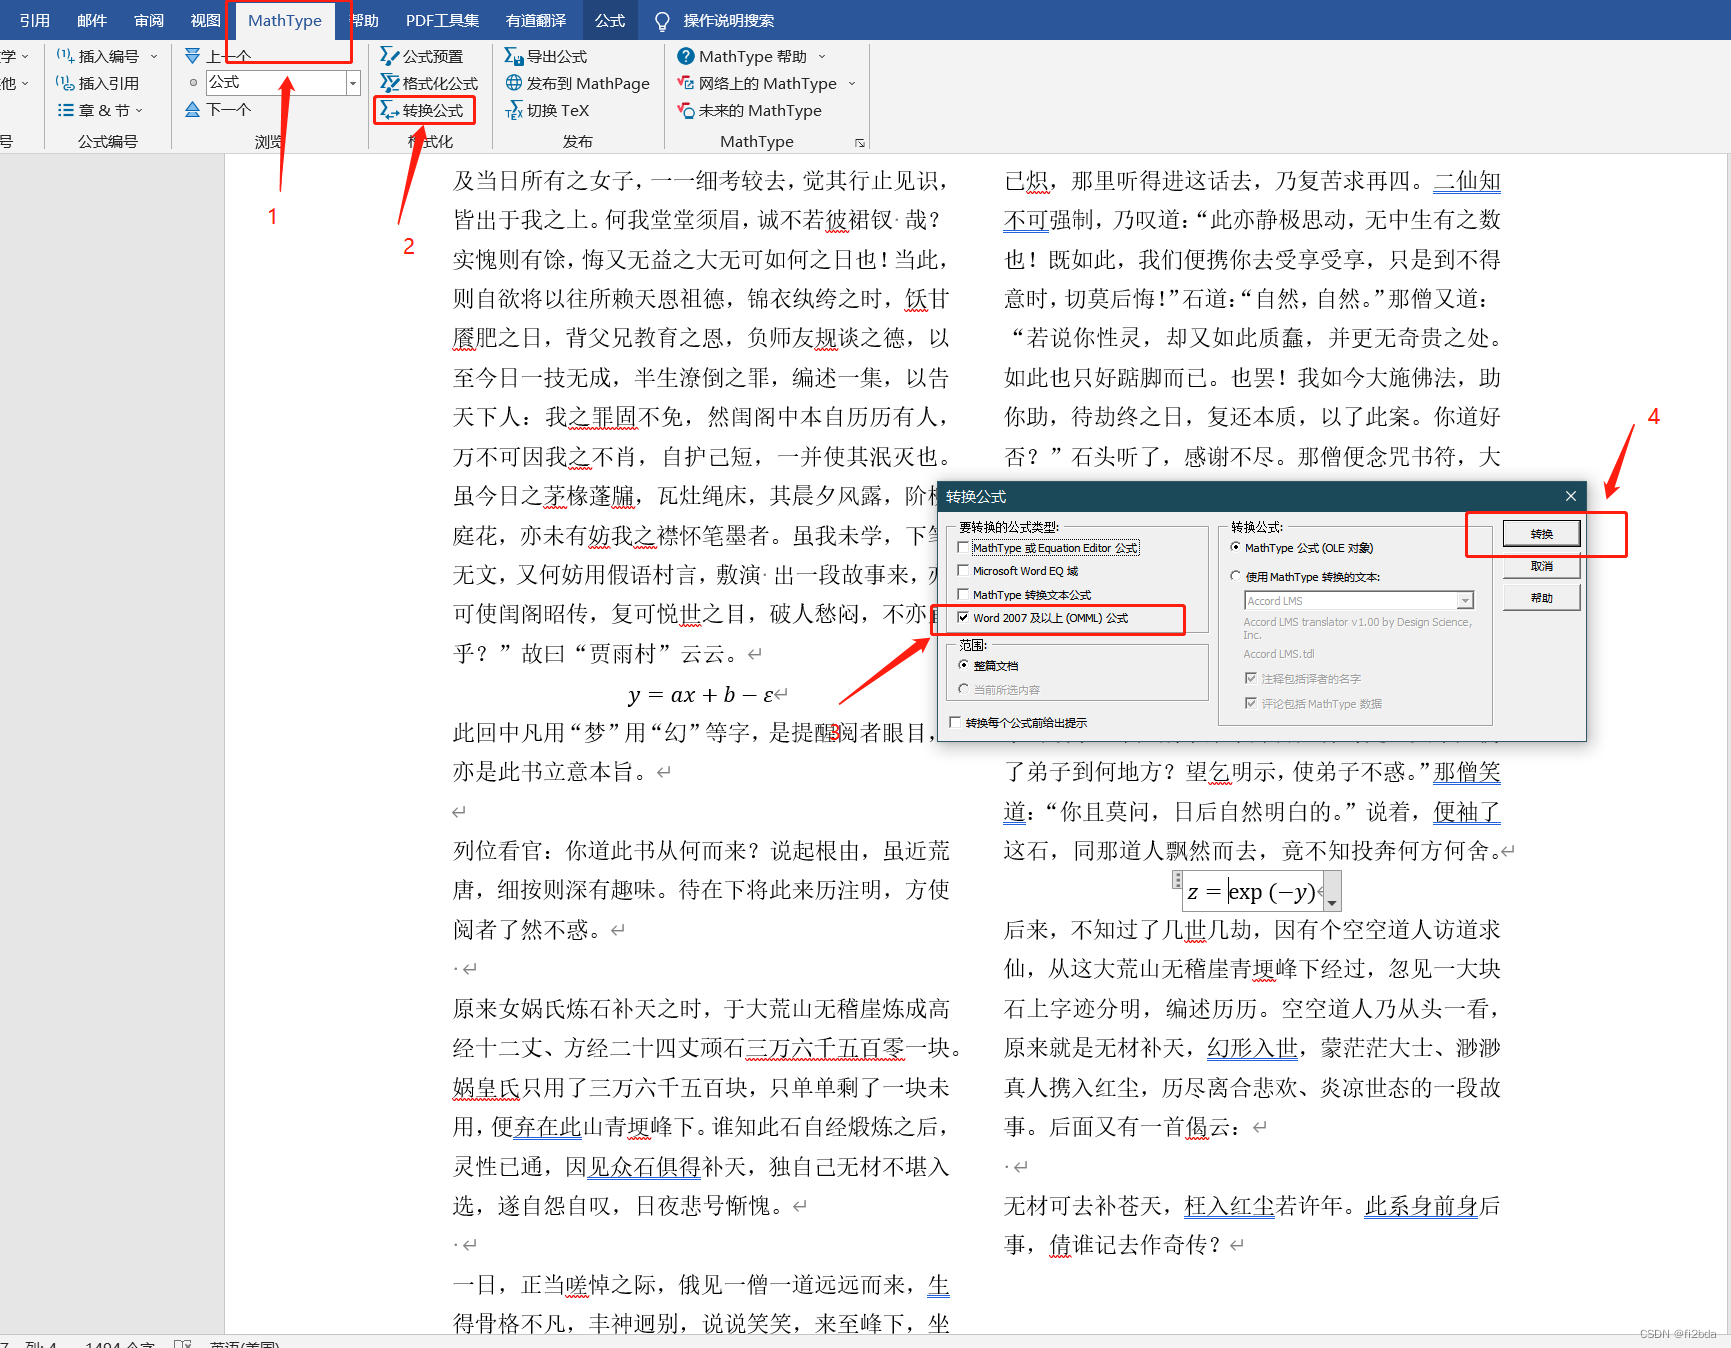Image resolution: width=1731 pixels, height=1348 pixels.
Task: Click the 导出公式 export equations icon
Action: click(x=513, y=56)
